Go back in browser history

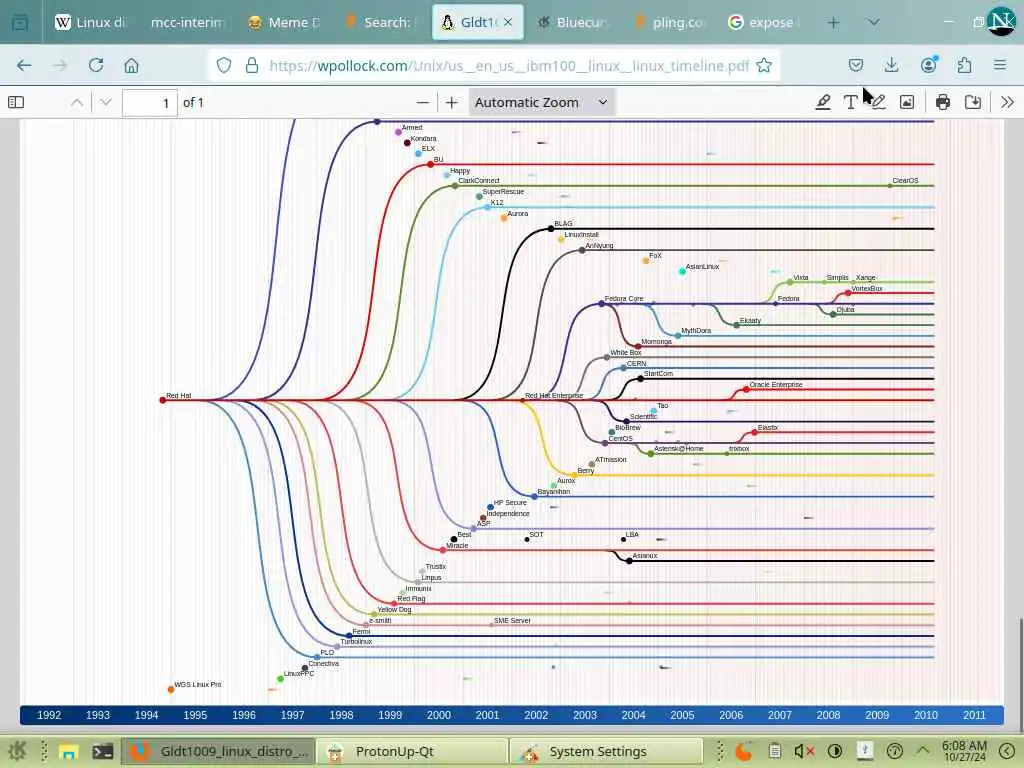point(24,65)
